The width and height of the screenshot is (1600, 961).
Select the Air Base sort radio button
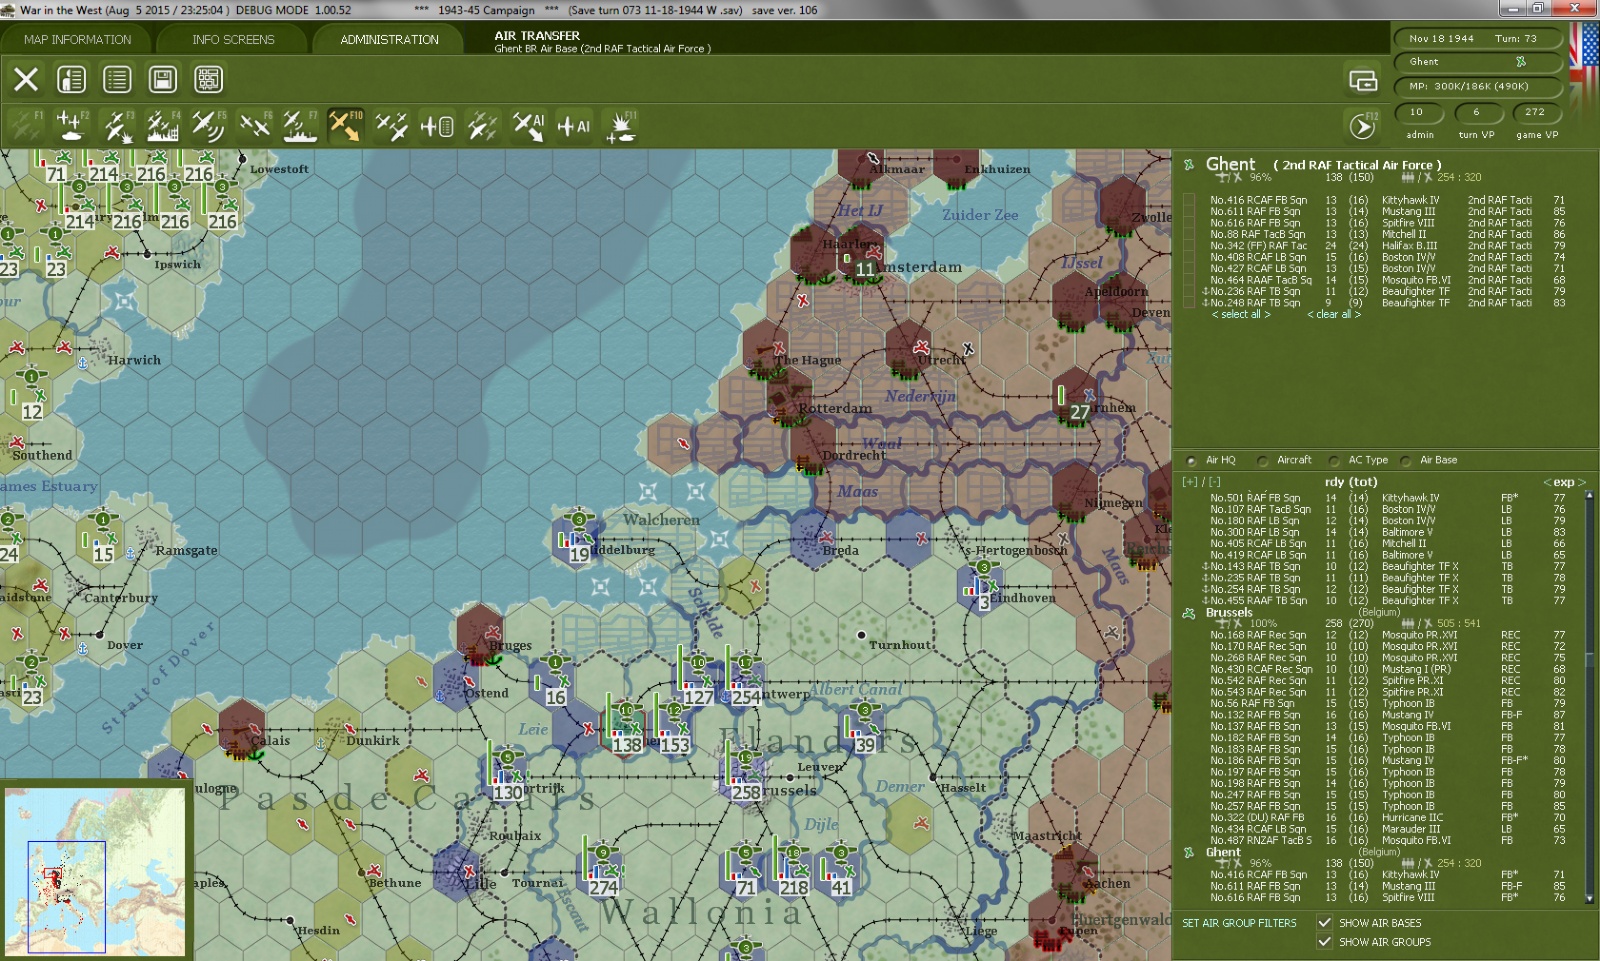point(1406,461)
